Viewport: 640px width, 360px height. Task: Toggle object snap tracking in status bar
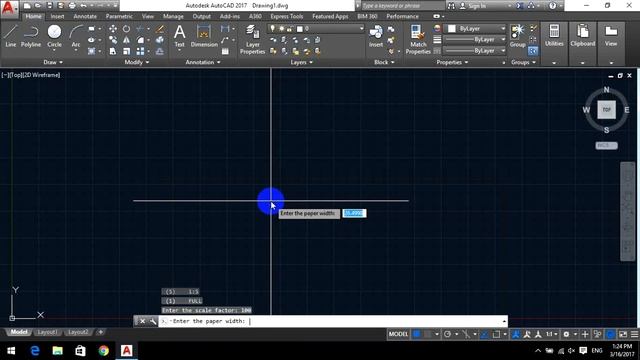(x=484, y=334)
